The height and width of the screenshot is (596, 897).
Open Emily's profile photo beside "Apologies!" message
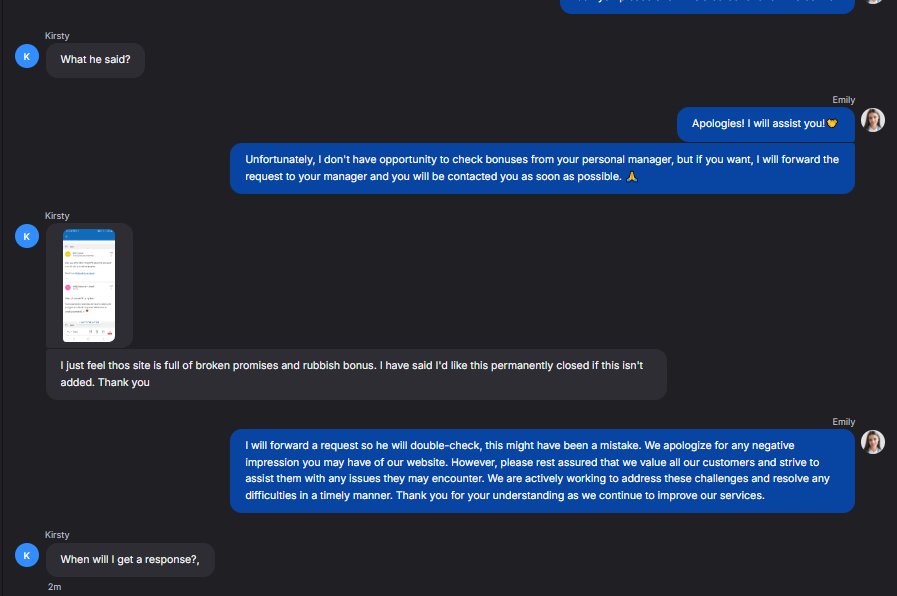point(873,120)
